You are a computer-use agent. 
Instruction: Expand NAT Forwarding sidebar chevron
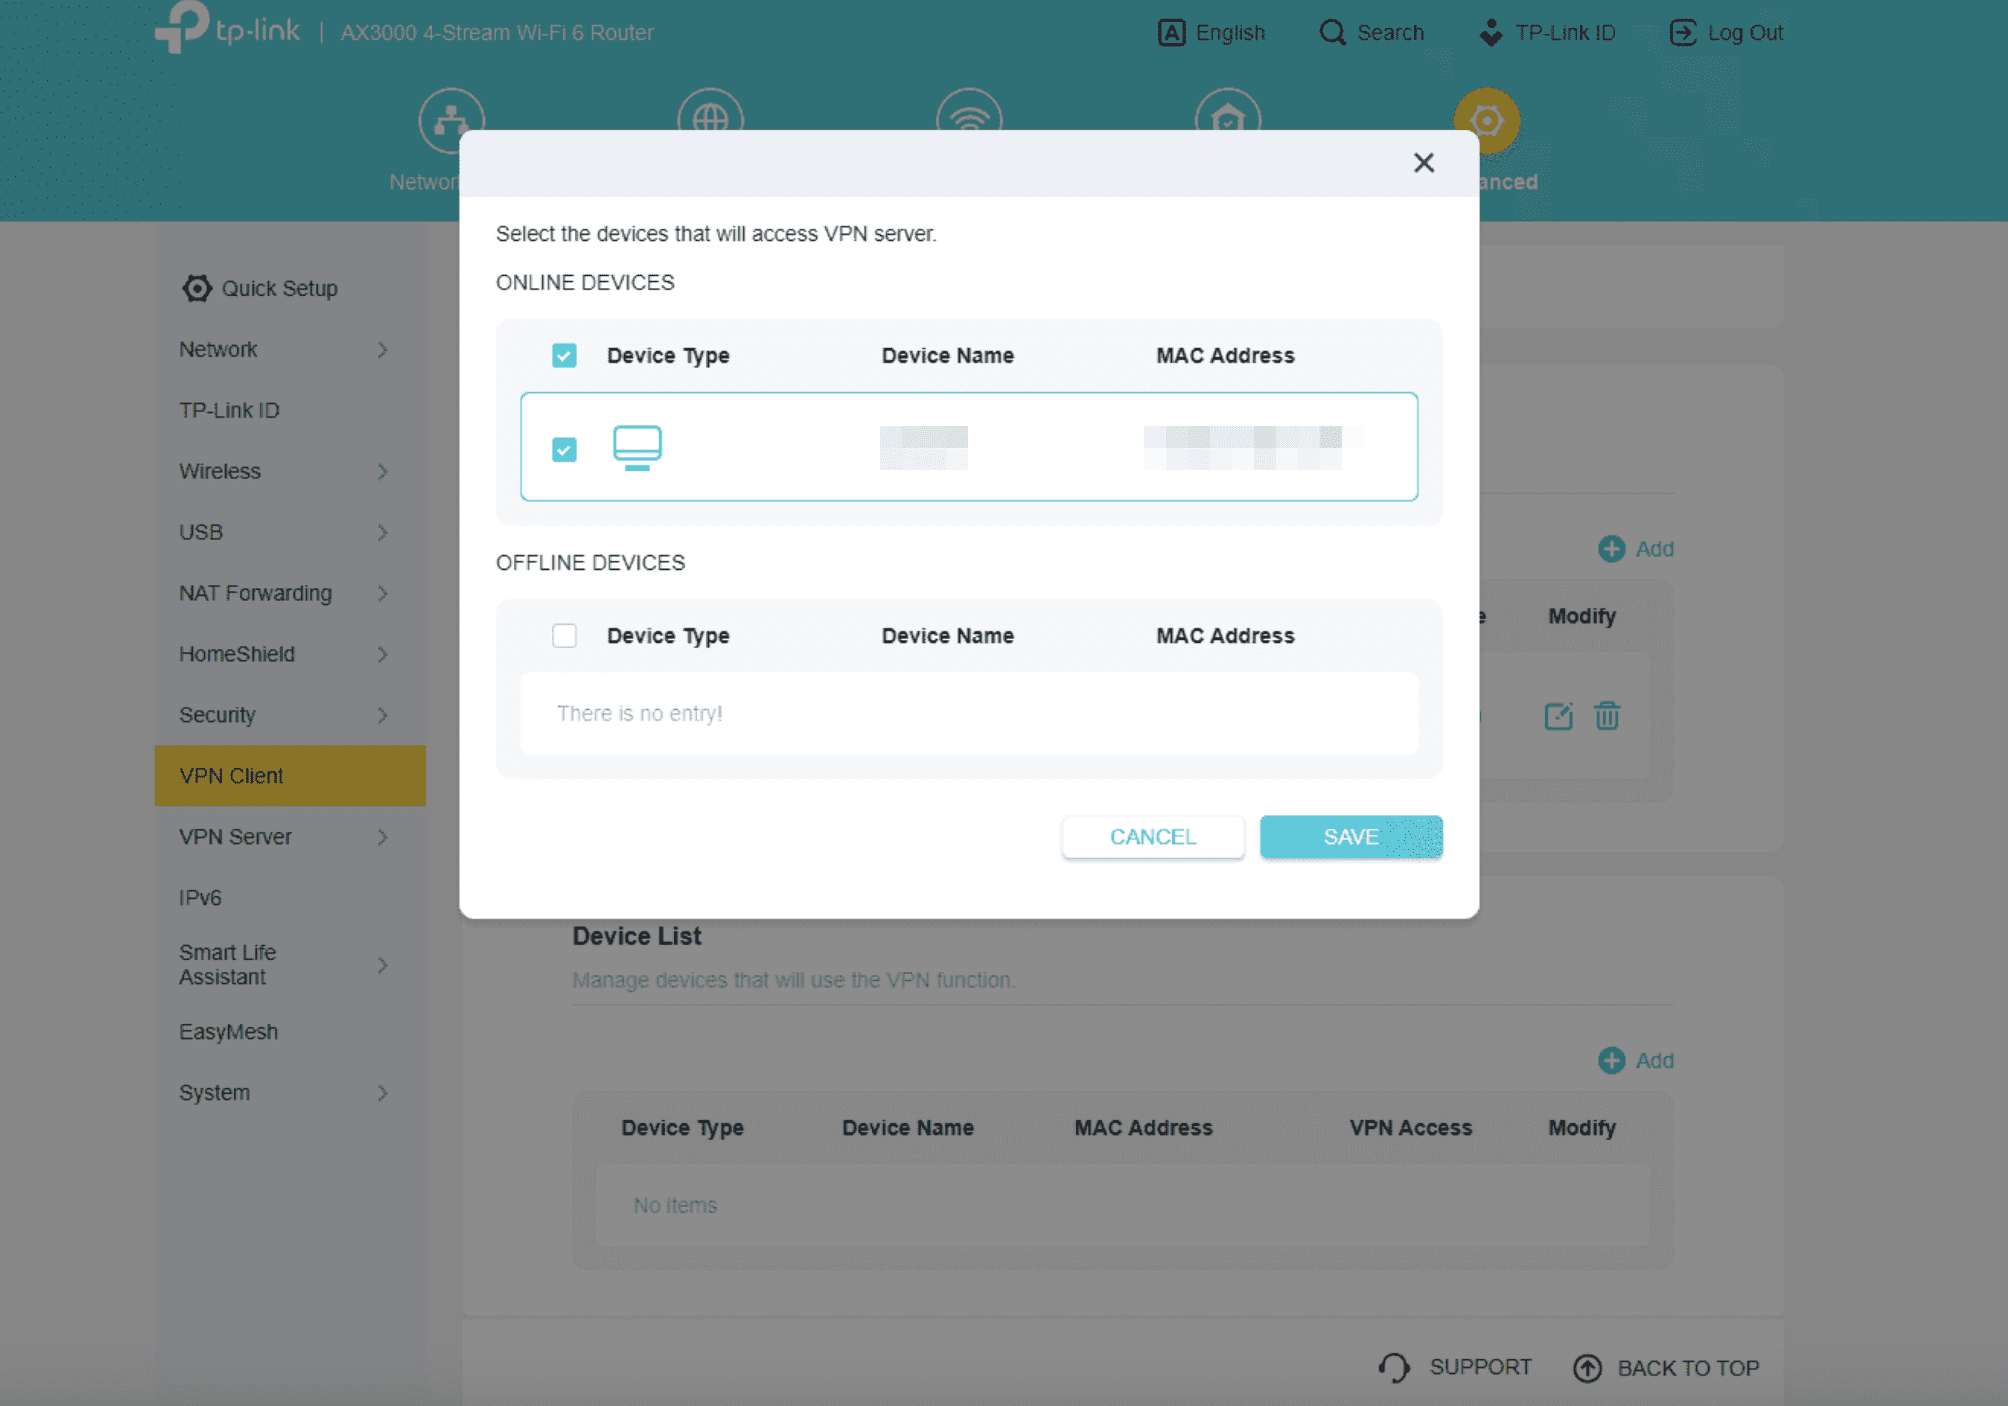click(x=382, y=593)
